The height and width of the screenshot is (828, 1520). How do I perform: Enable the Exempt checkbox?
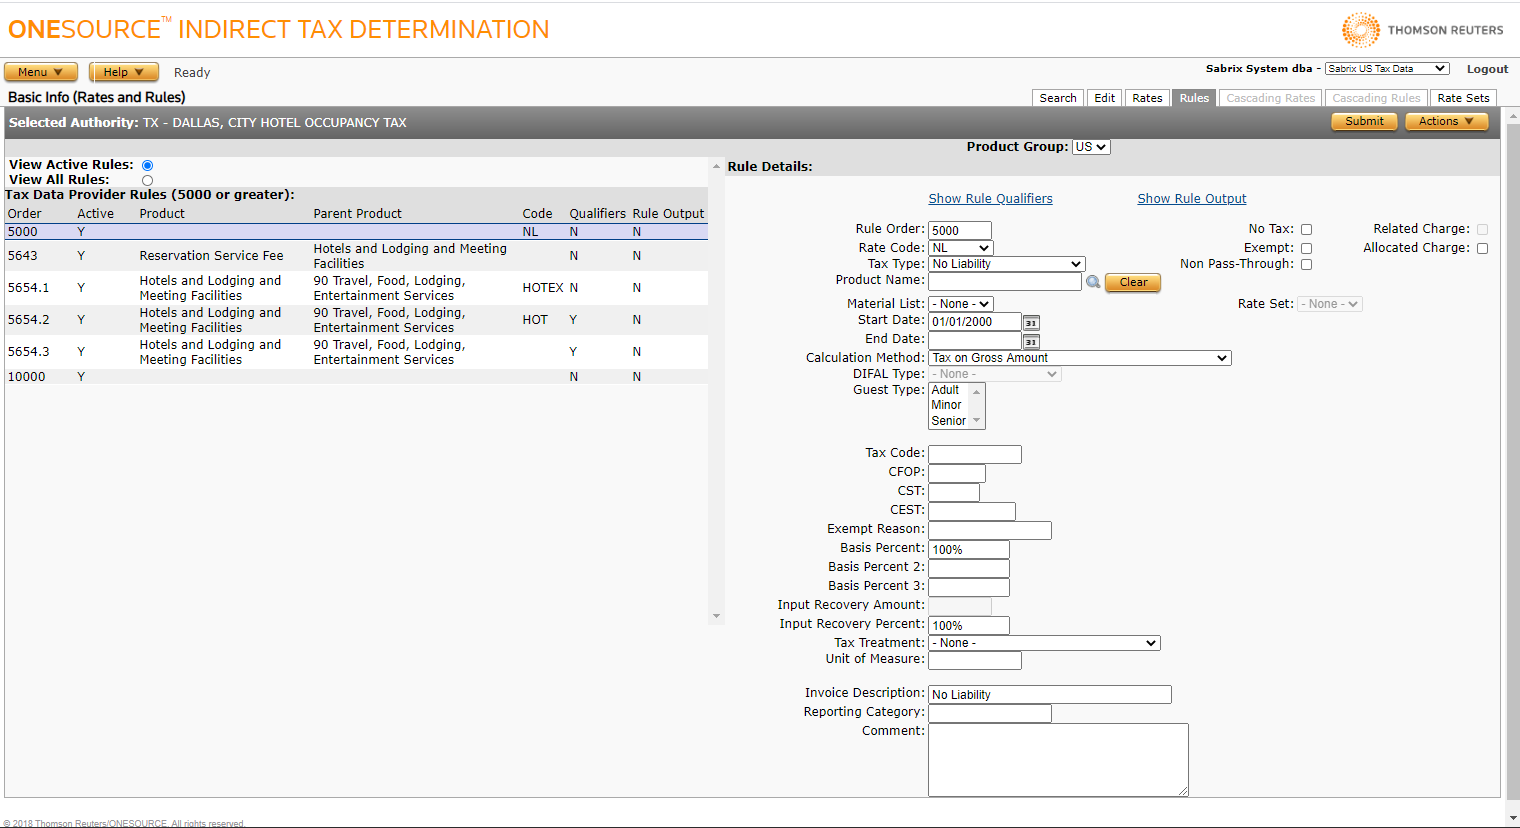pyautogui.click(x=1306, y=248)
